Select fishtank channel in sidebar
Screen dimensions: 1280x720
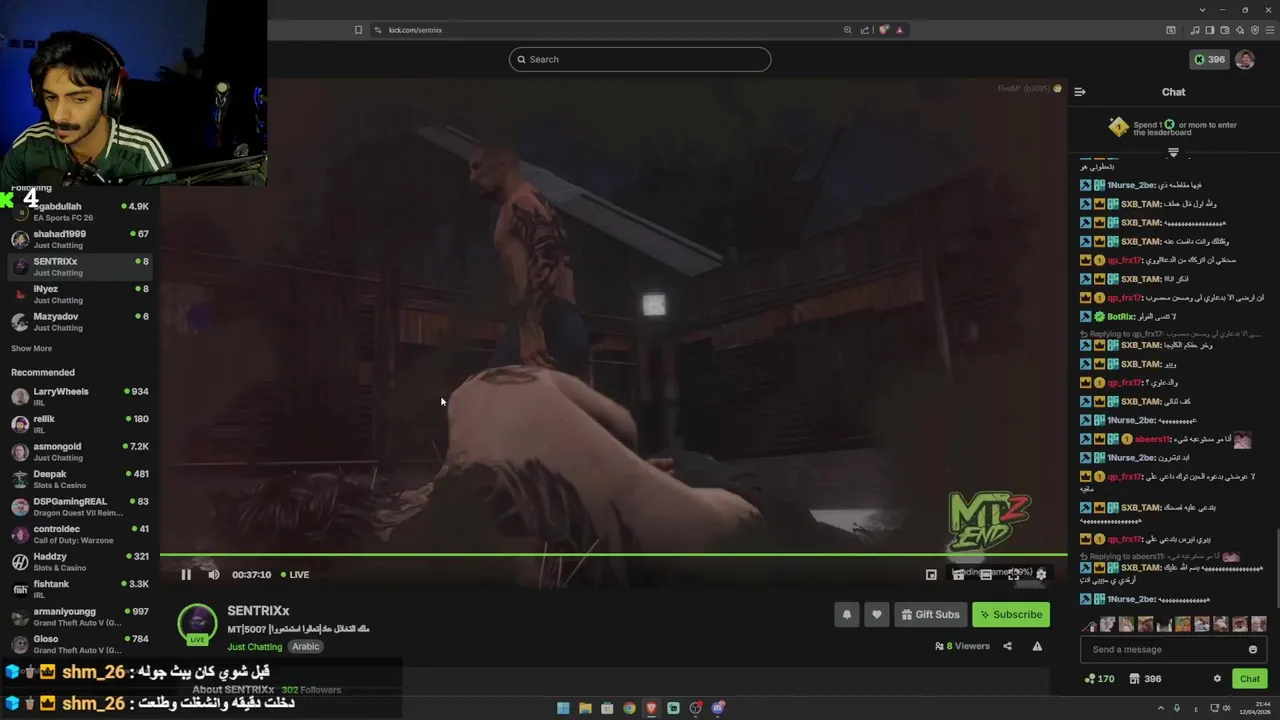click(x=80, y=589)
